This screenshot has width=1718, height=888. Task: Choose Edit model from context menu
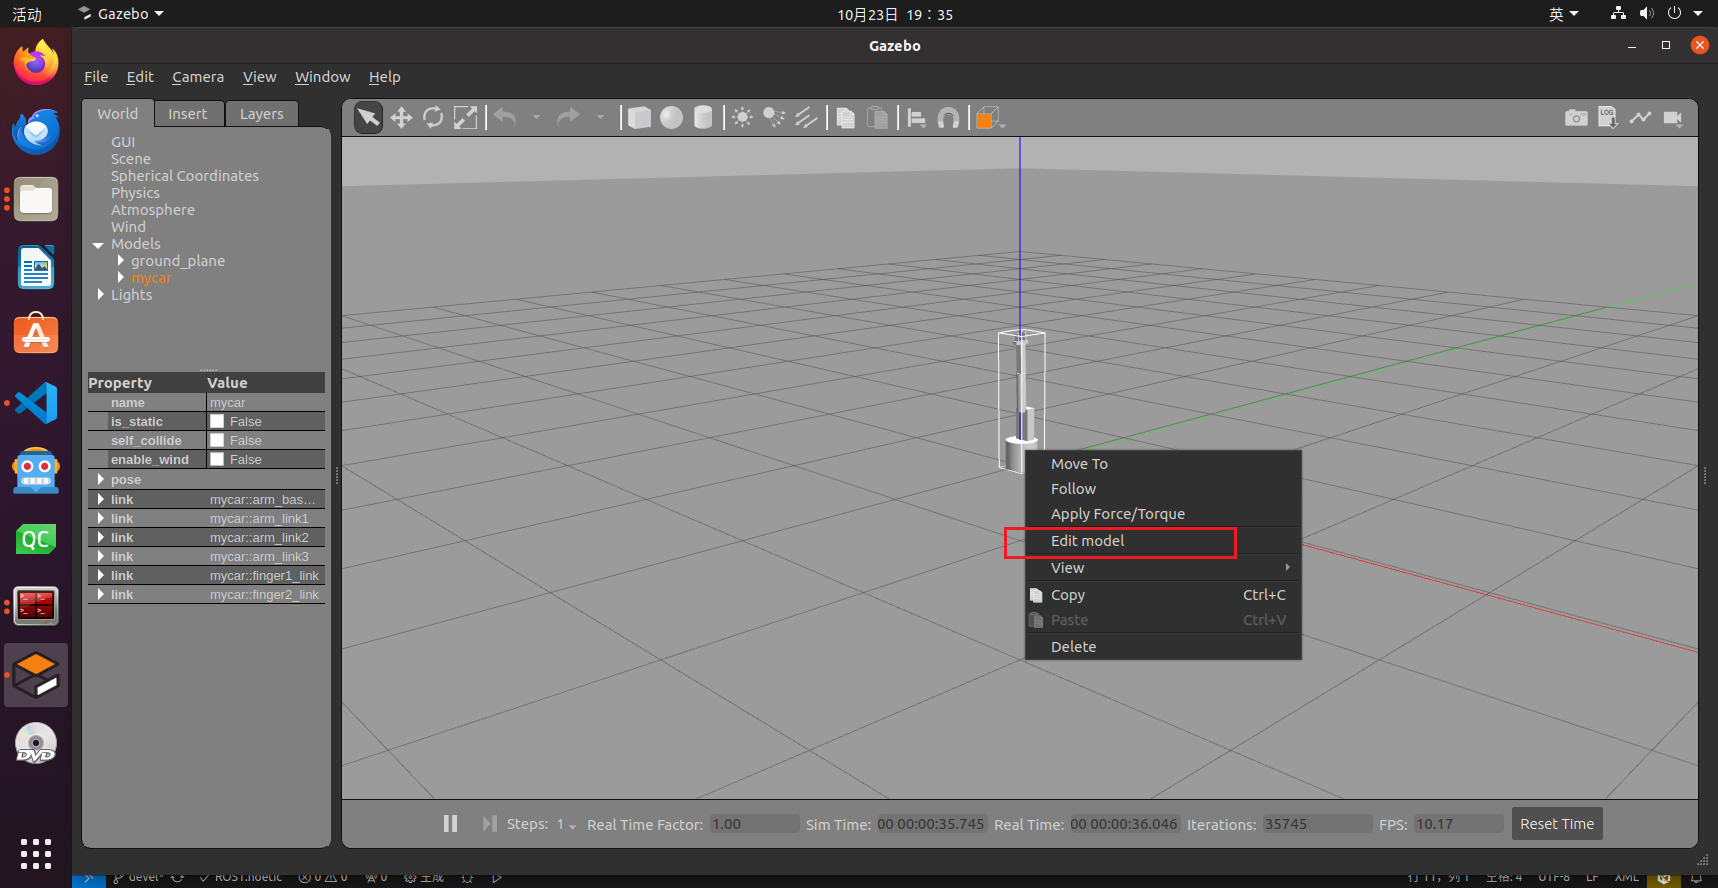(x=1163, y=541)
